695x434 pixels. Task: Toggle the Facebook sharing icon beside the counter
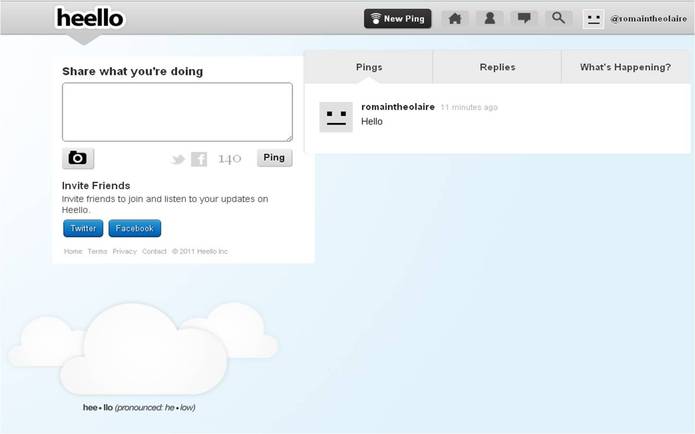pyautogui.click(x=199, y=159)
